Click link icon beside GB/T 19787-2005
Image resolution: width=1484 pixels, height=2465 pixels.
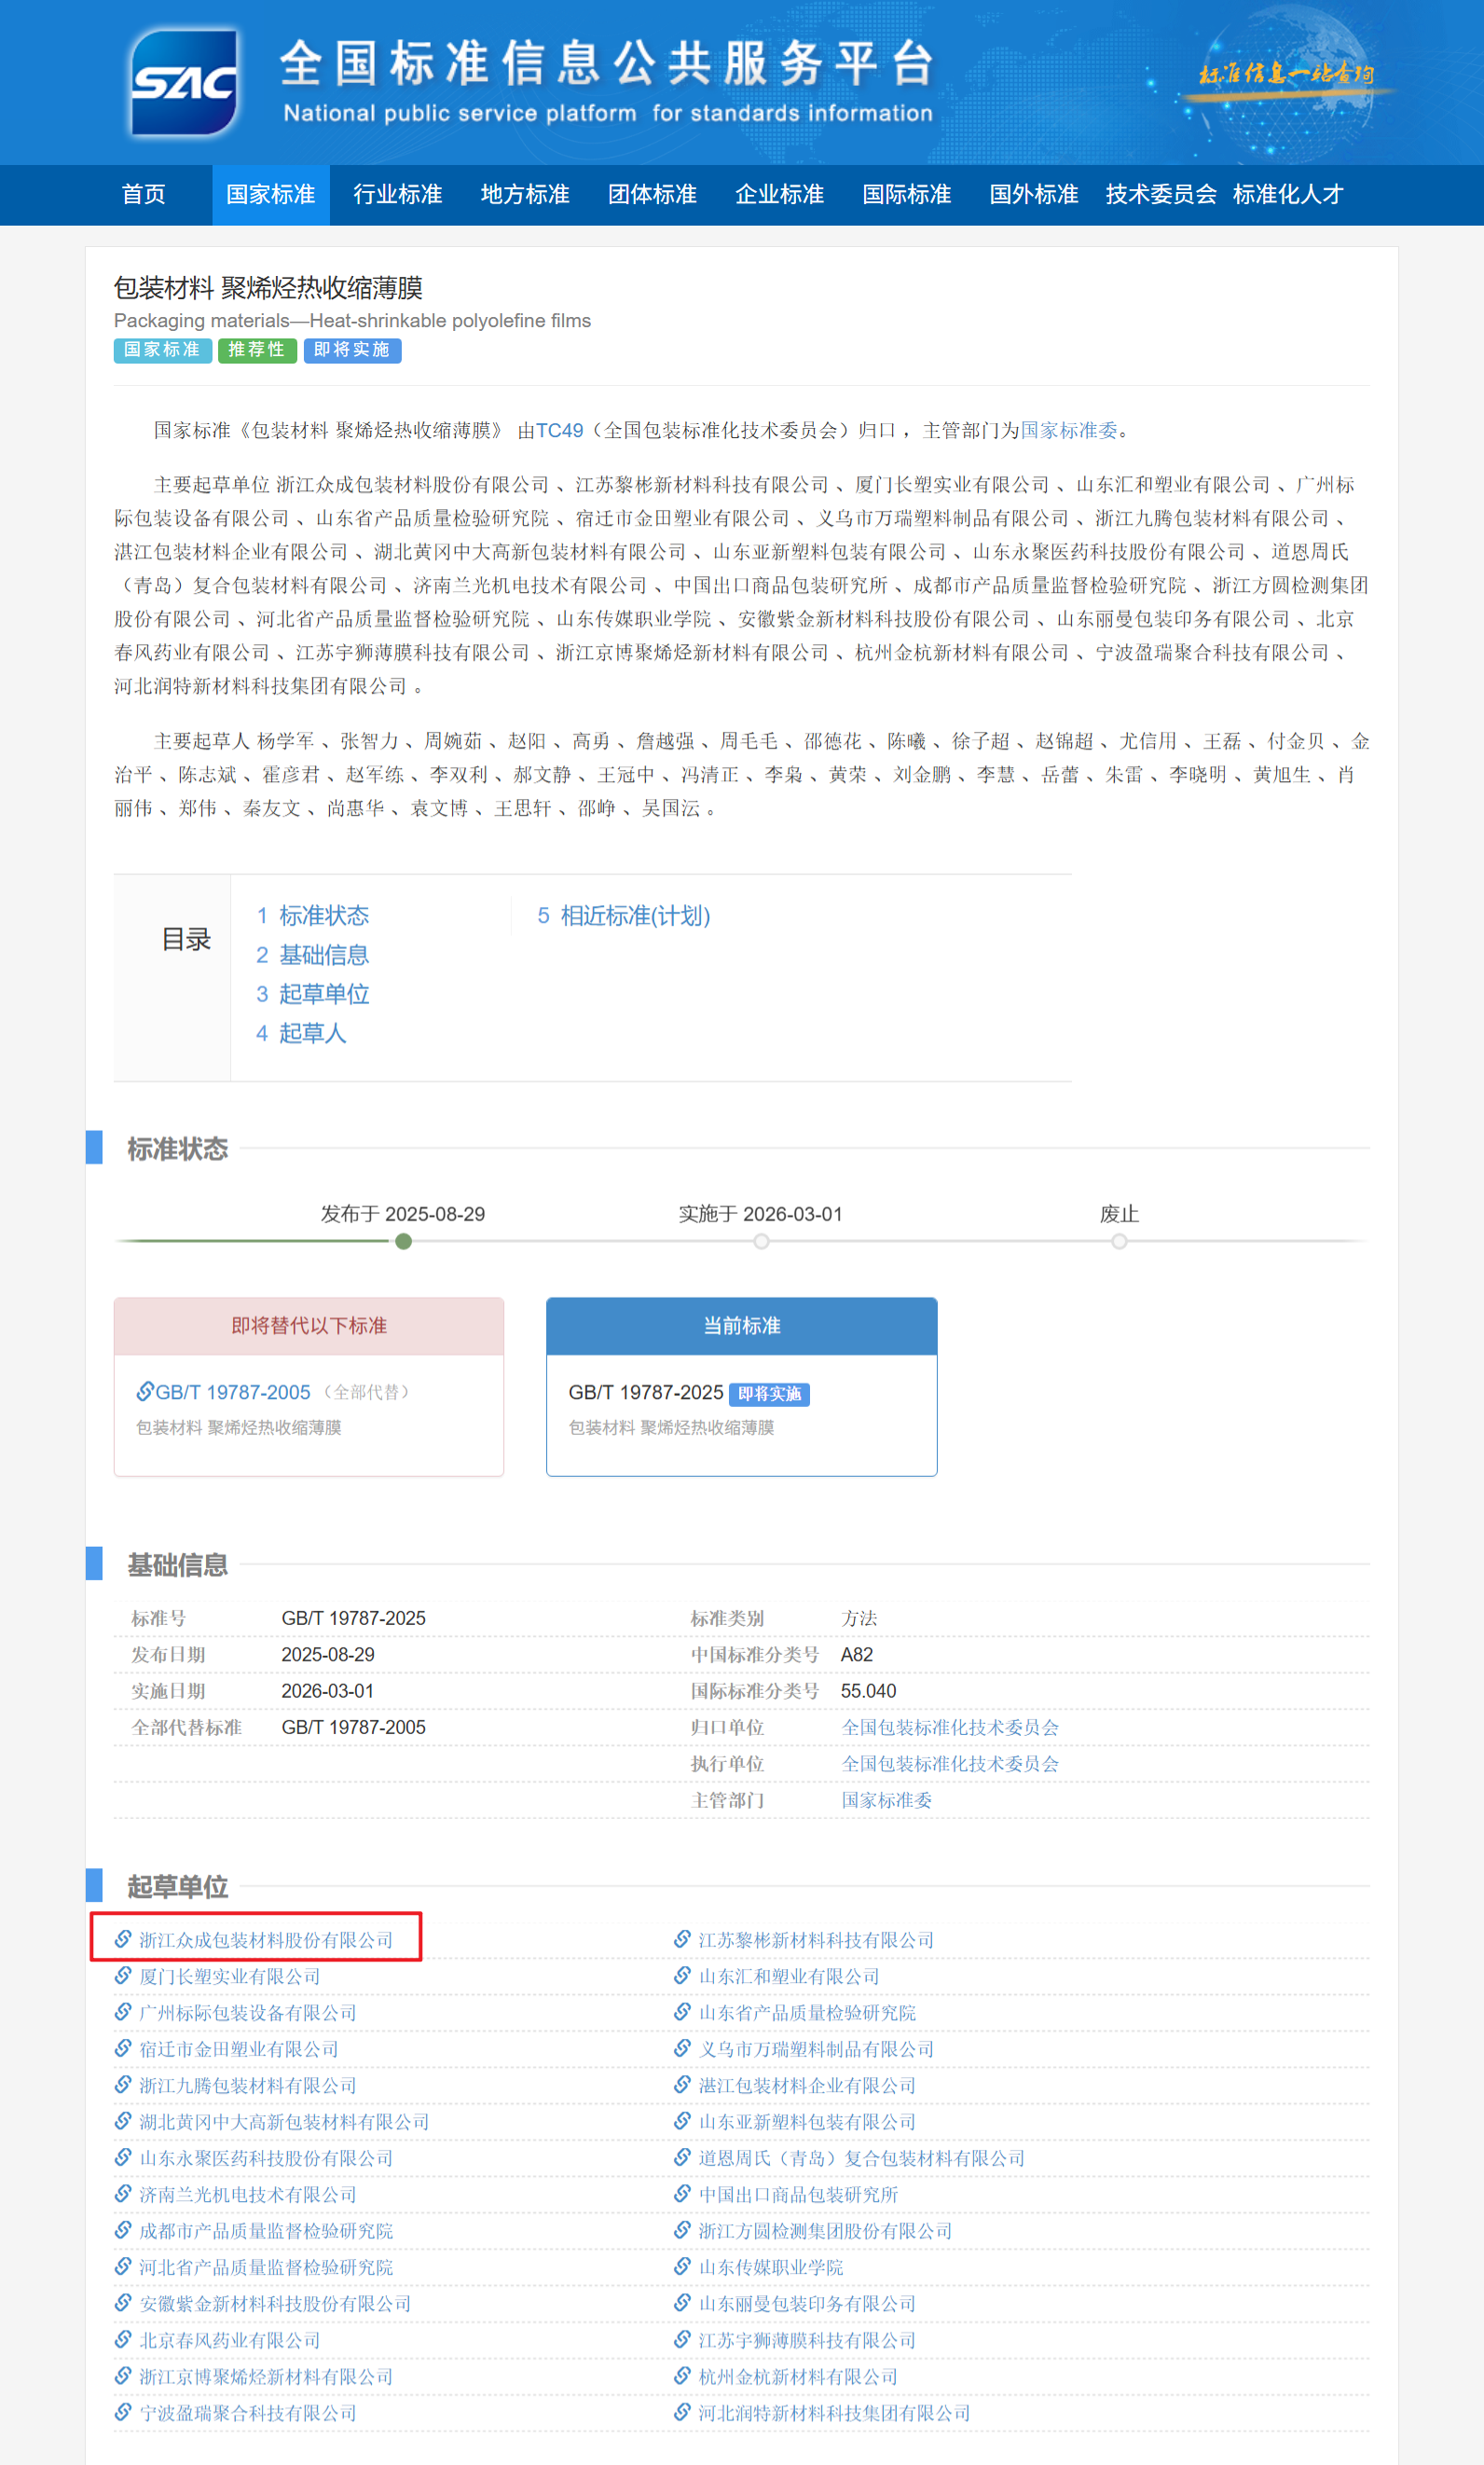click(145, 1391)
